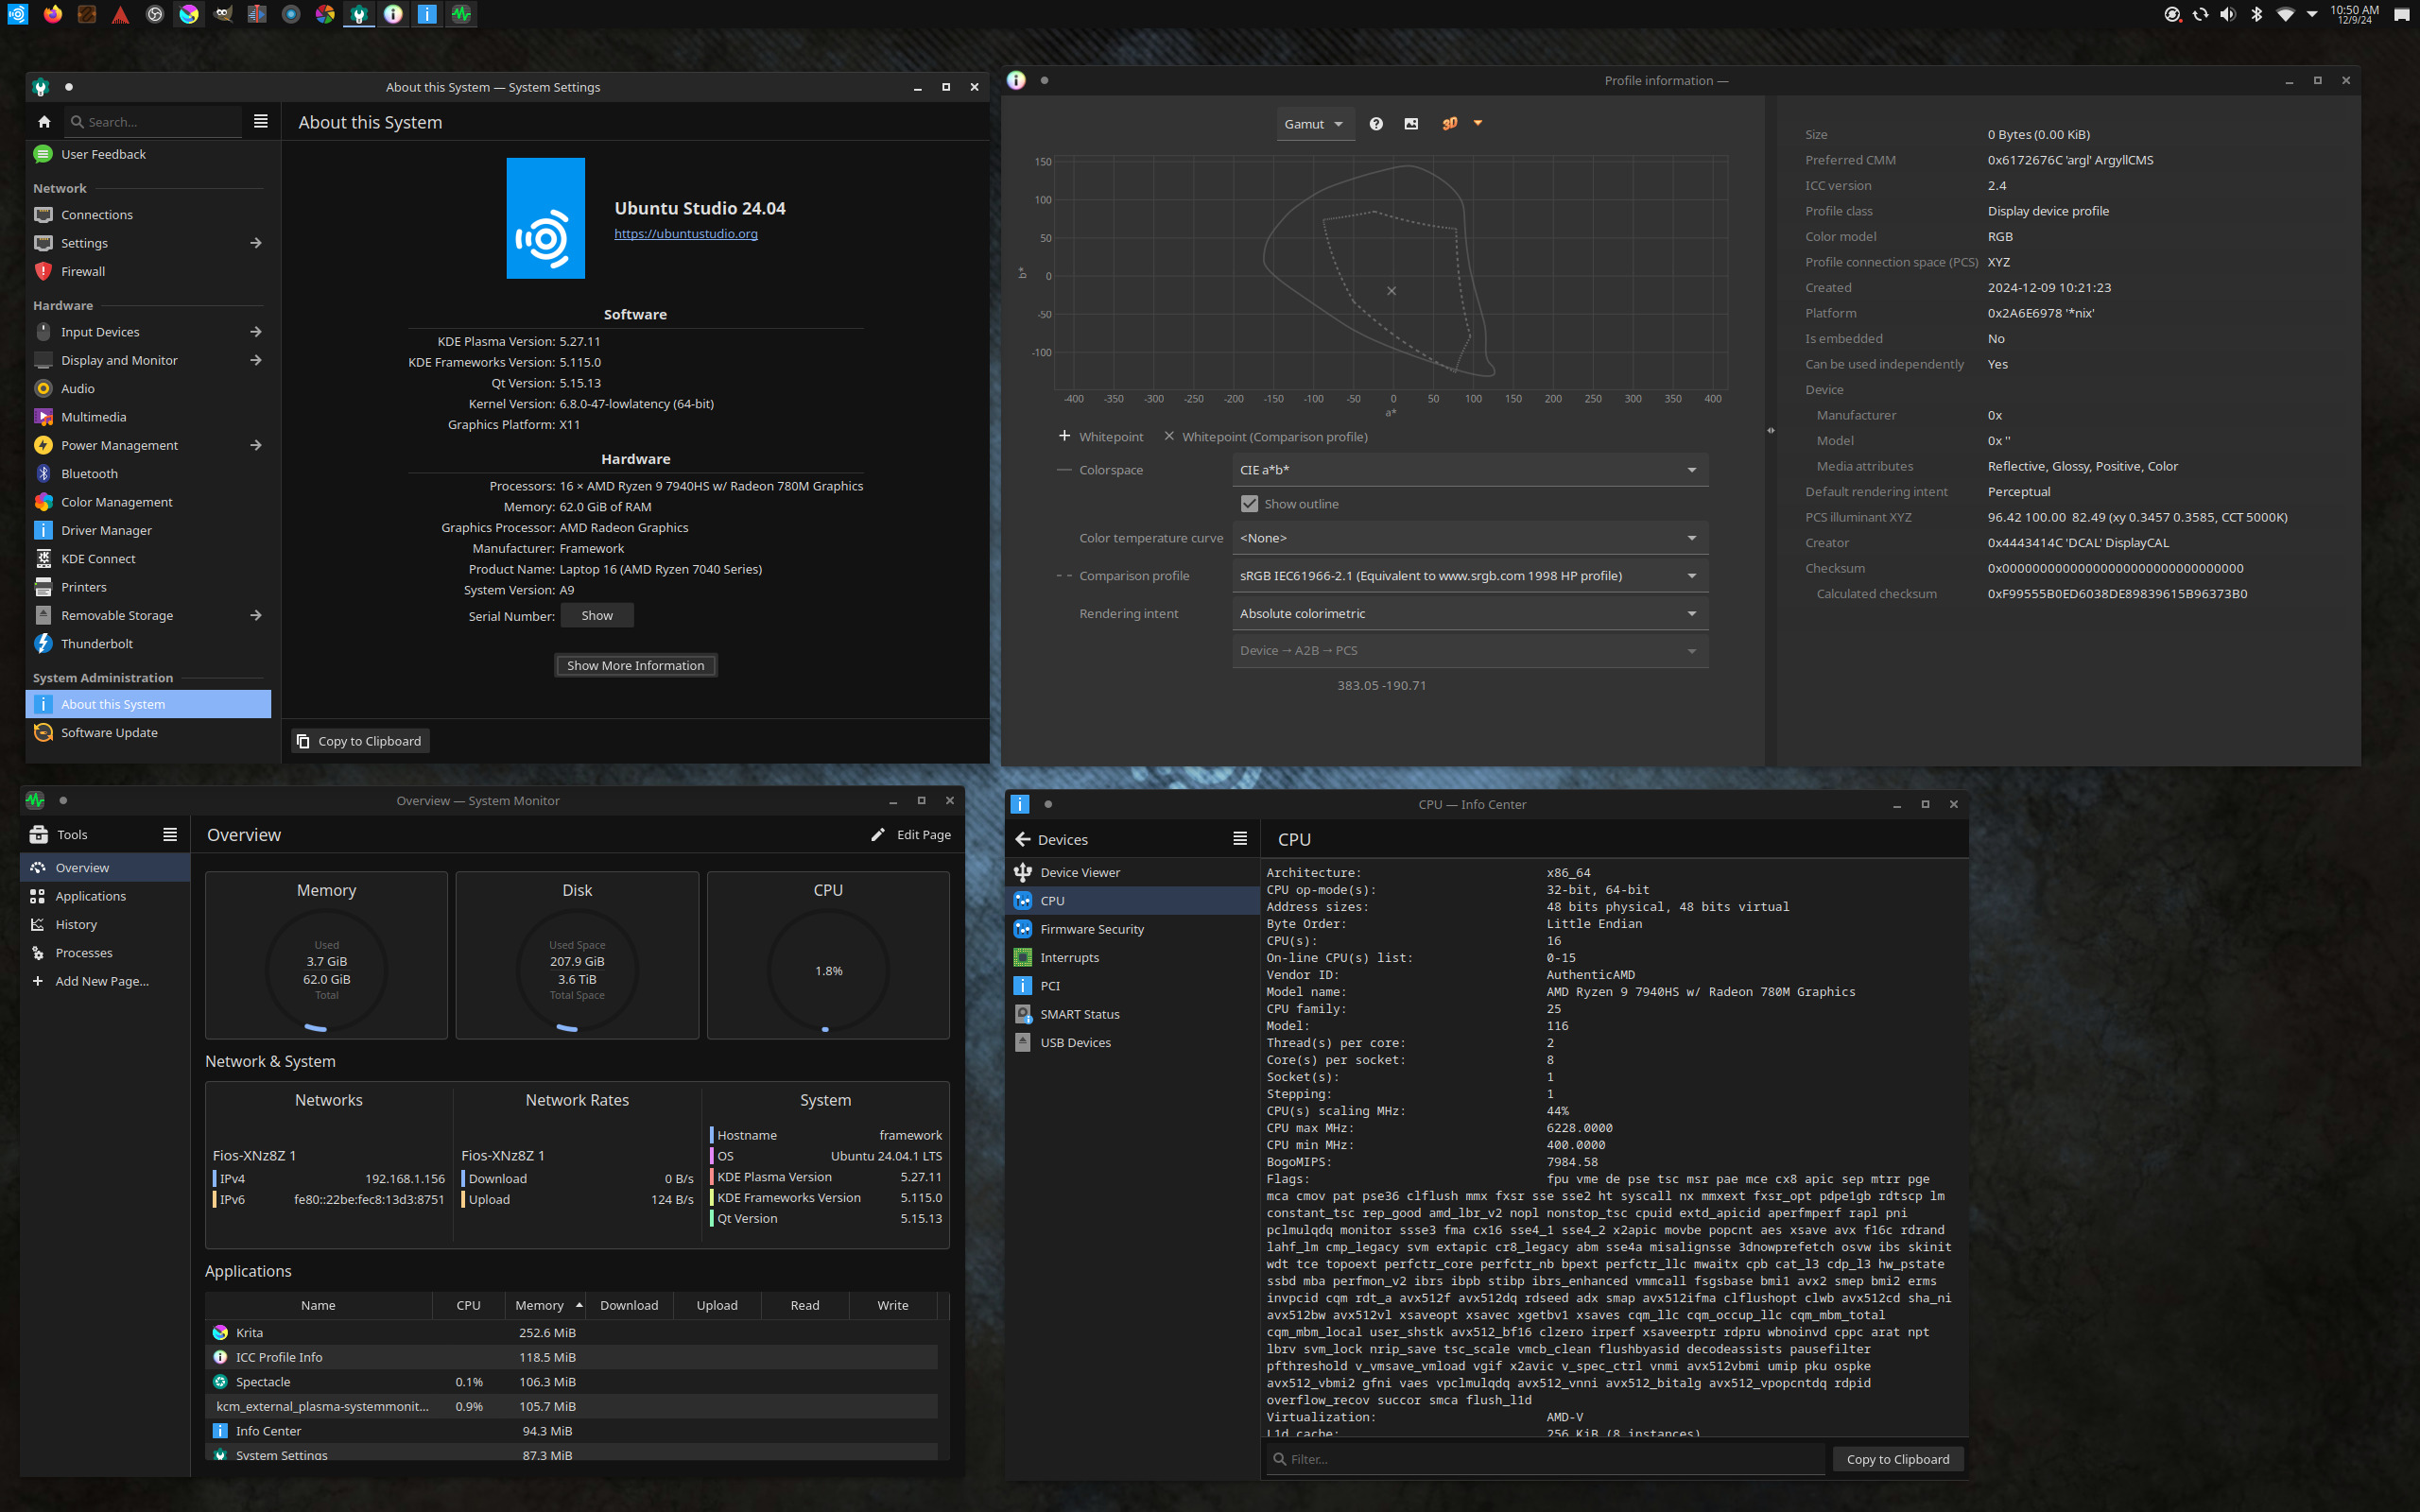
Task: Click the clock showing 10:50 AM
Action: point(2355,14)
